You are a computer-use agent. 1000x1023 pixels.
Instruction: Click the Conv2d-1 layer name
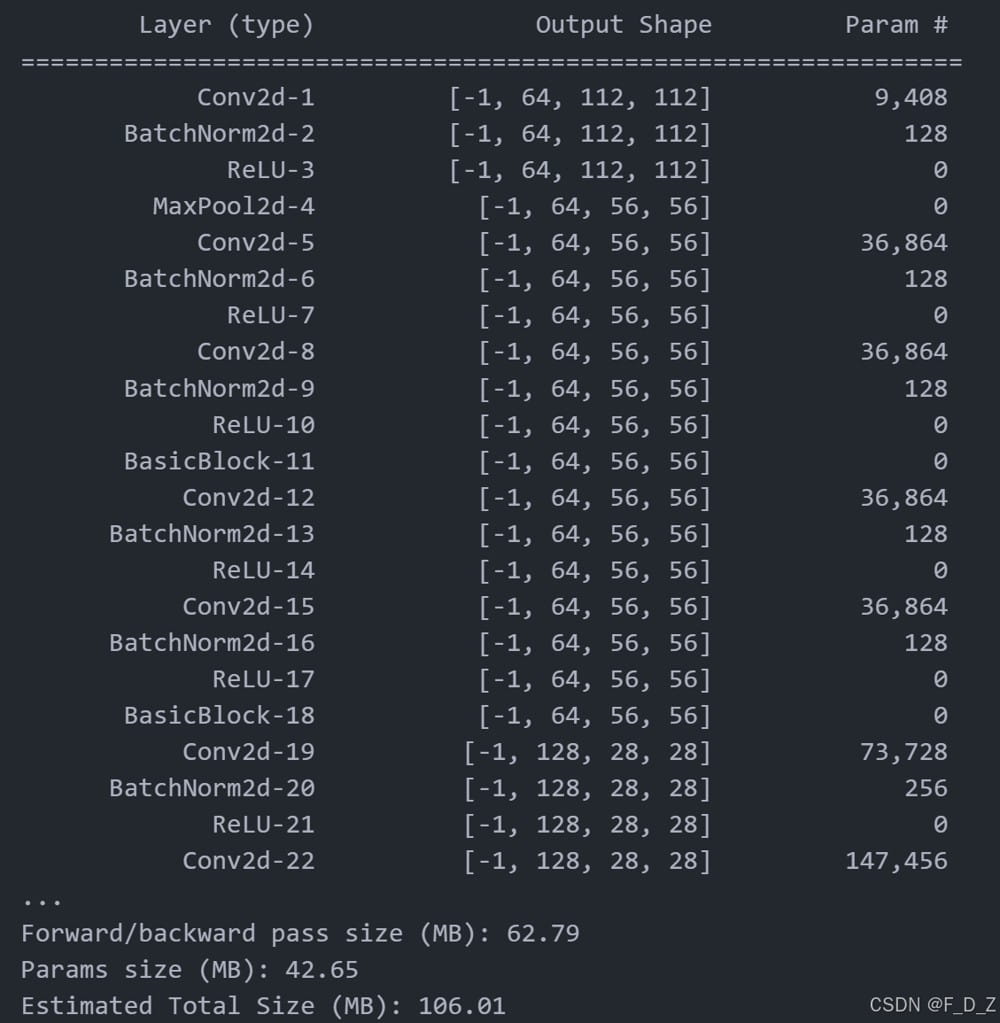coord(255,98)
